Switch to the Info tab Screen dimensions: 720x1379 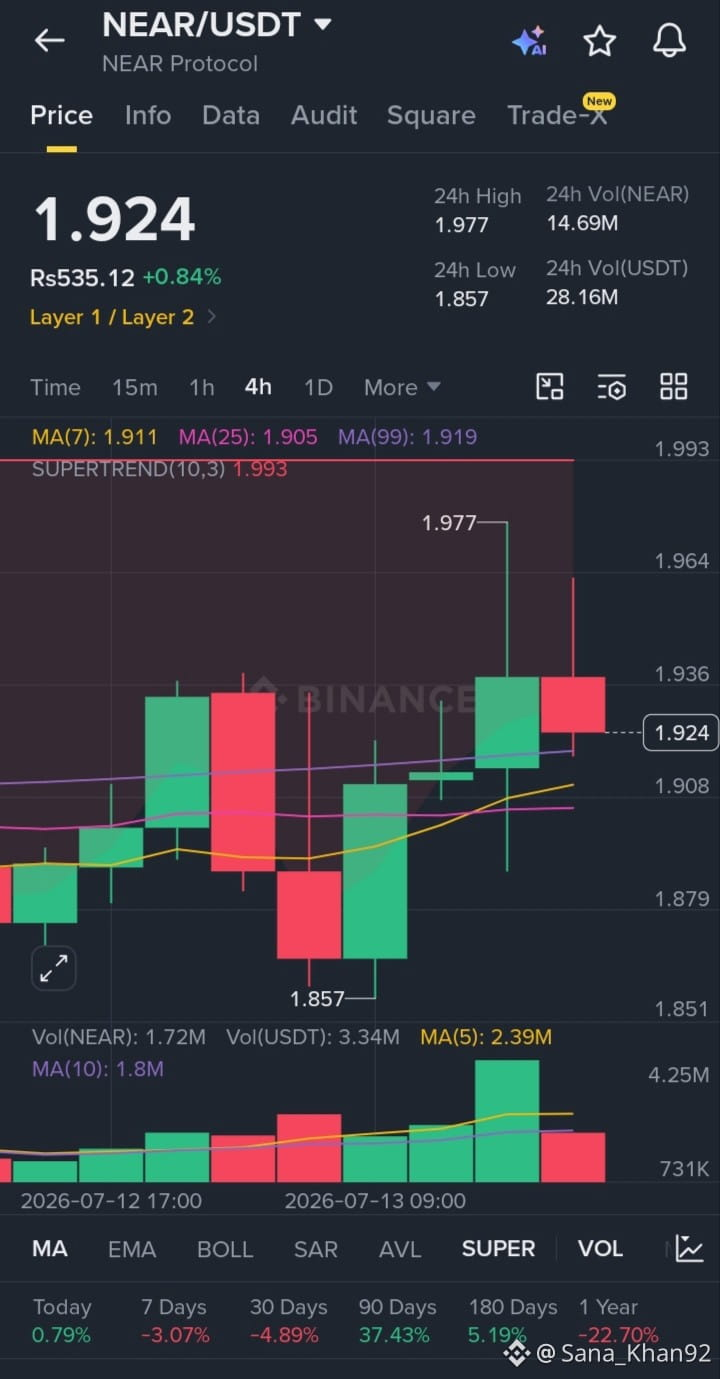148,115
